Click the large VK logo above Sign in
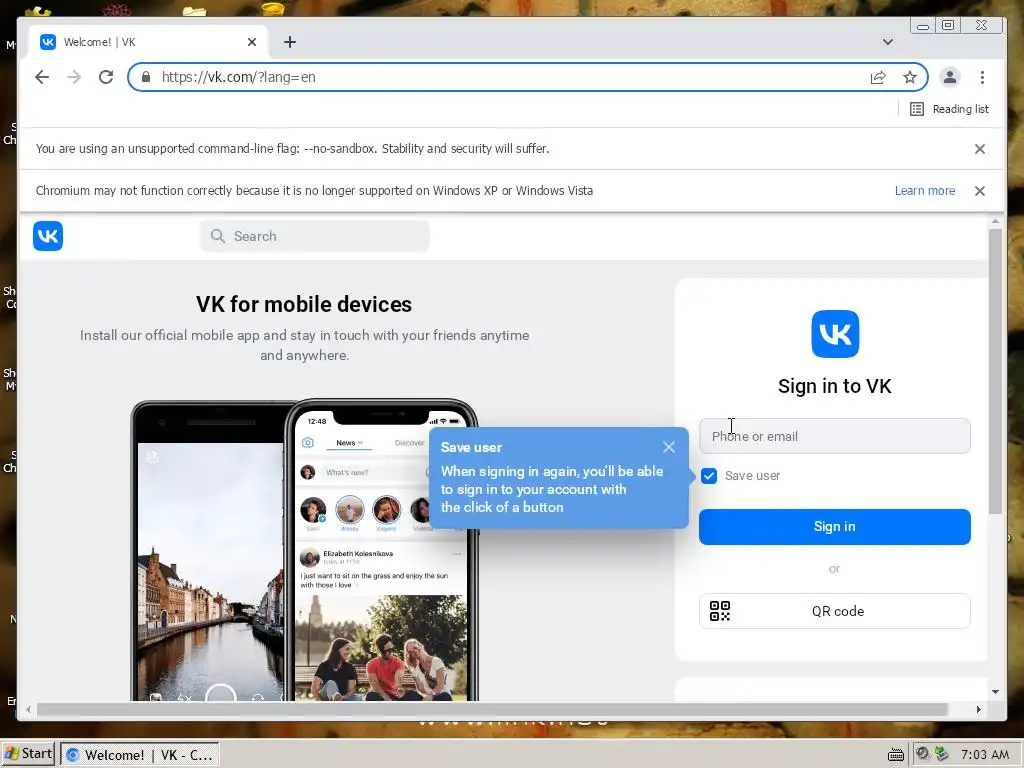Image resolution: width=1024 pixels, height=768 pixels. click(835, 334)
